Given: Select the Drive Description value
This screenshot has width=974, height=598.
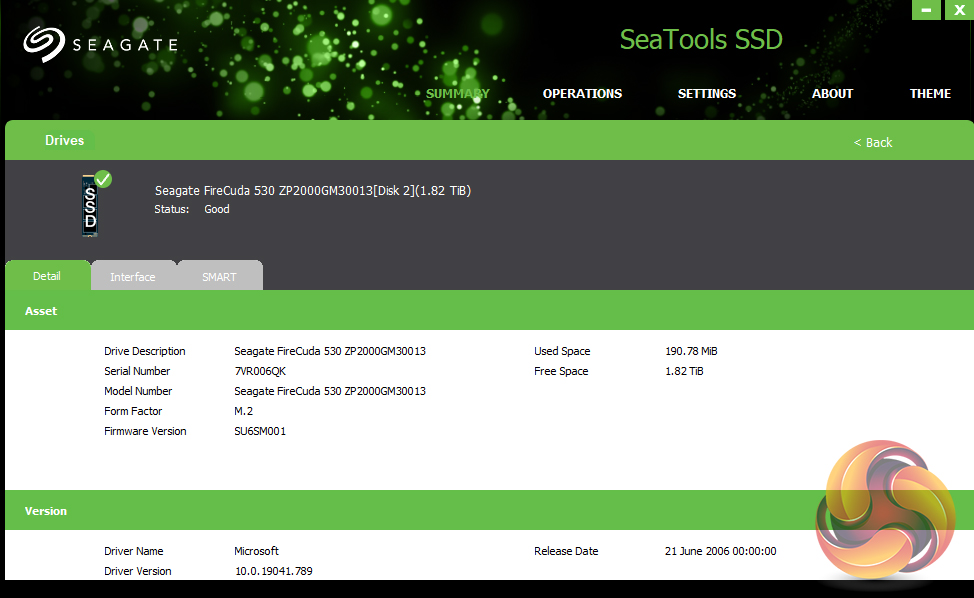Looking at the screenshot, I should coord(330,351).
